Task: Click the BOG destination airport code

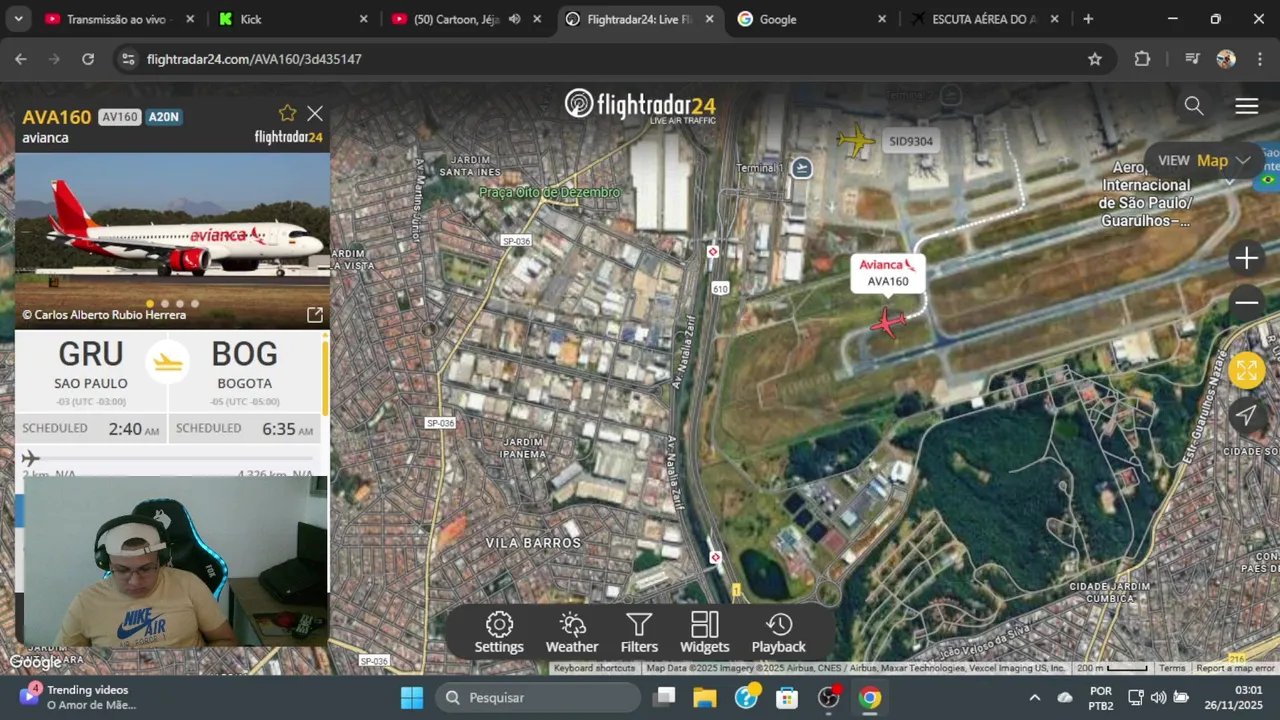Action: (x=244, y=354)
